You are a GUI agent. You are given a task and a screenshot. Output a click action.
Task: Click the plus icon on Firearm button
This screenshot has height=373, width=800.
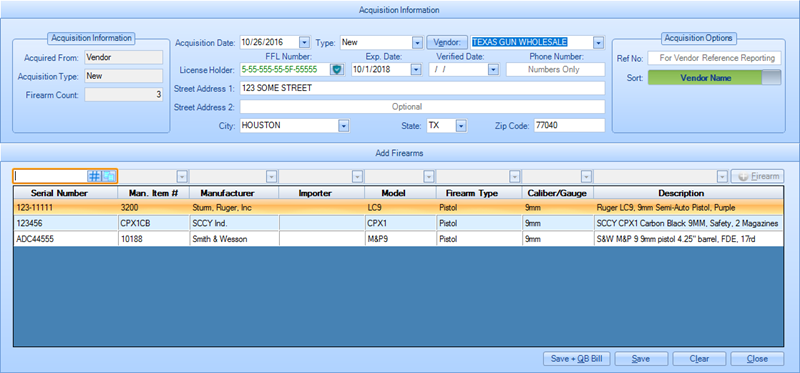tap(743, 177)
